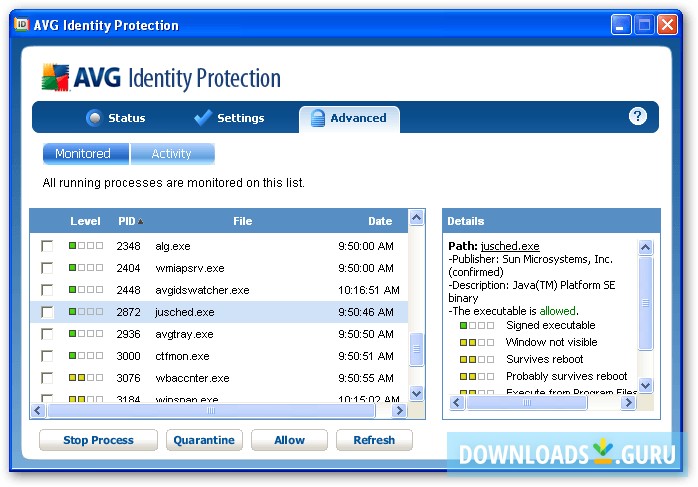The width and height of the screenshot is (698, 487).
Task: Click the process list vertical scrollbar thumb
Action: pyautogui.click(x=416, y=349)
